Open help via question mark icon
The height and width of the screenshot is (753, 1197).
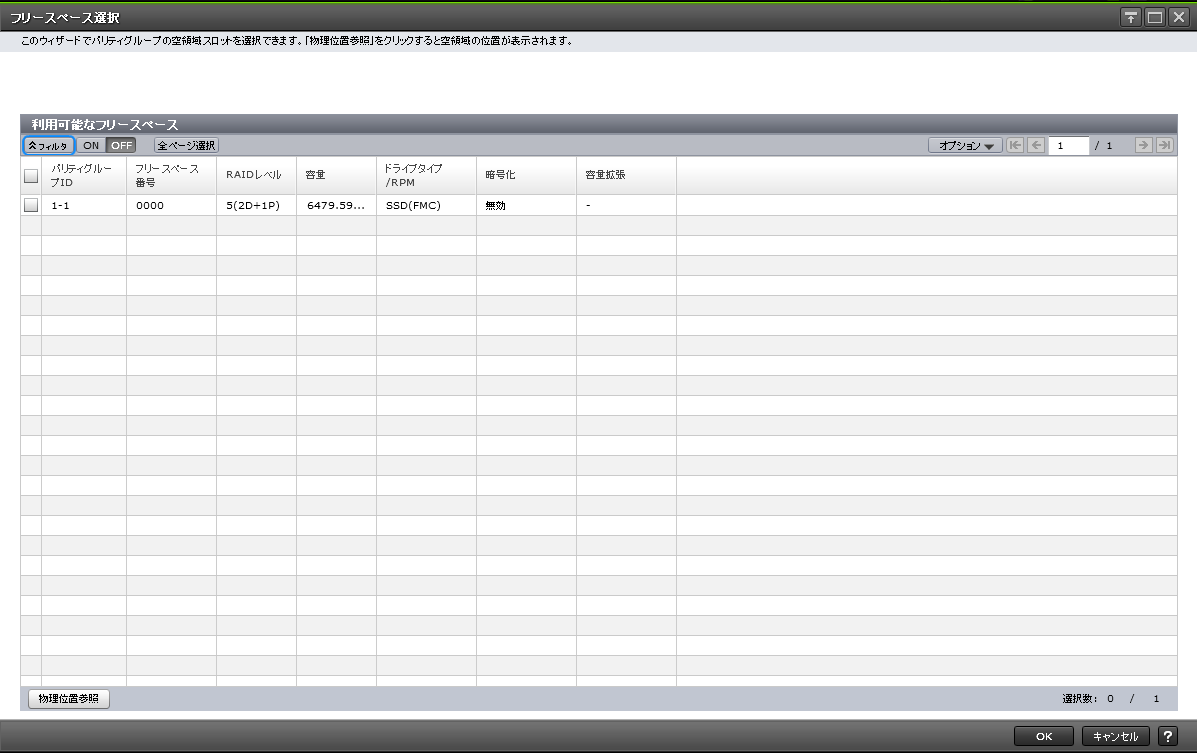click(x=1167, y=736)
